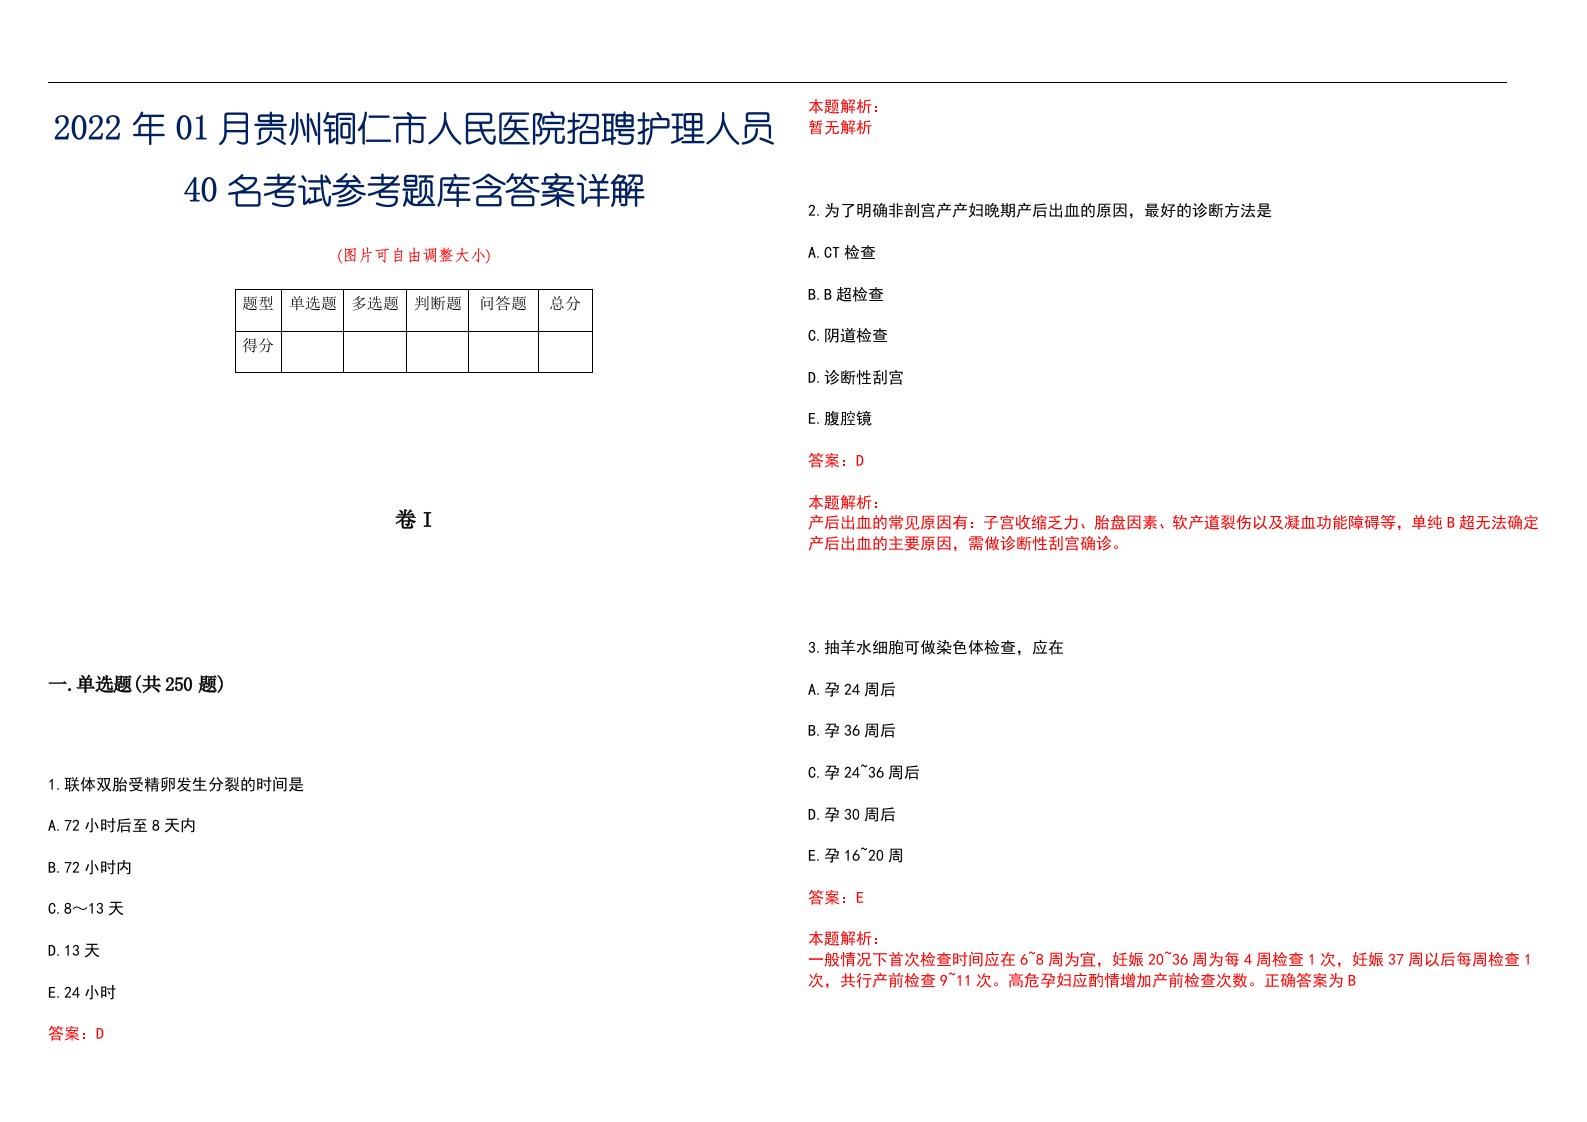
Task: Click the question 2 answer line '答案：D'
Action: 836,461
